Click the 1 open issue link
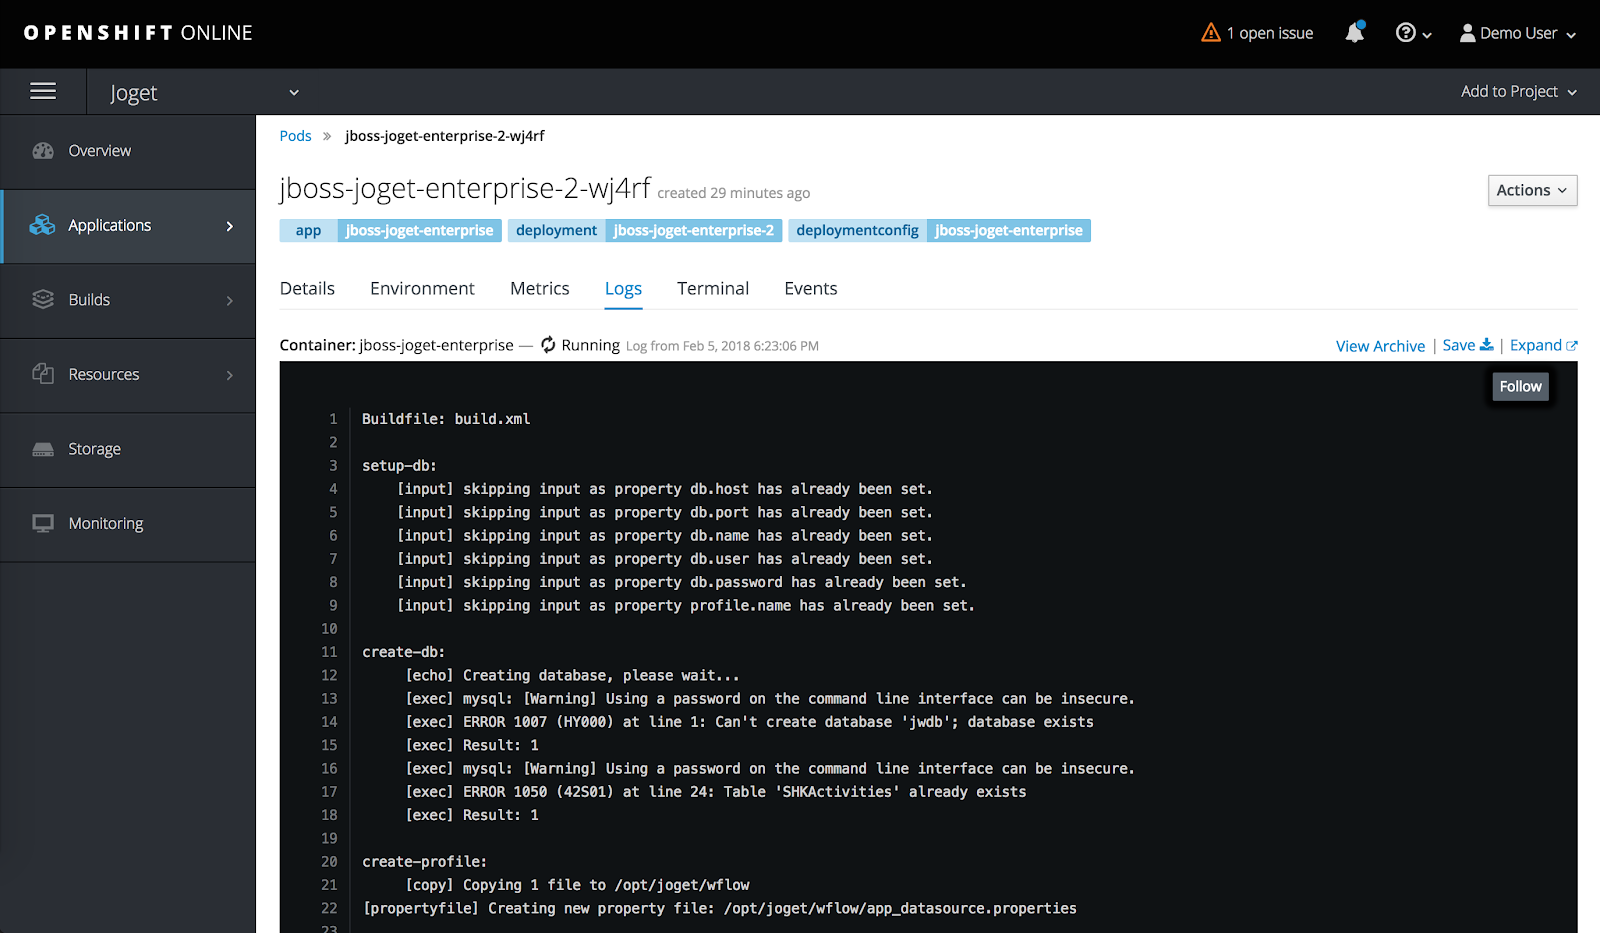 tap(1257, 33)
